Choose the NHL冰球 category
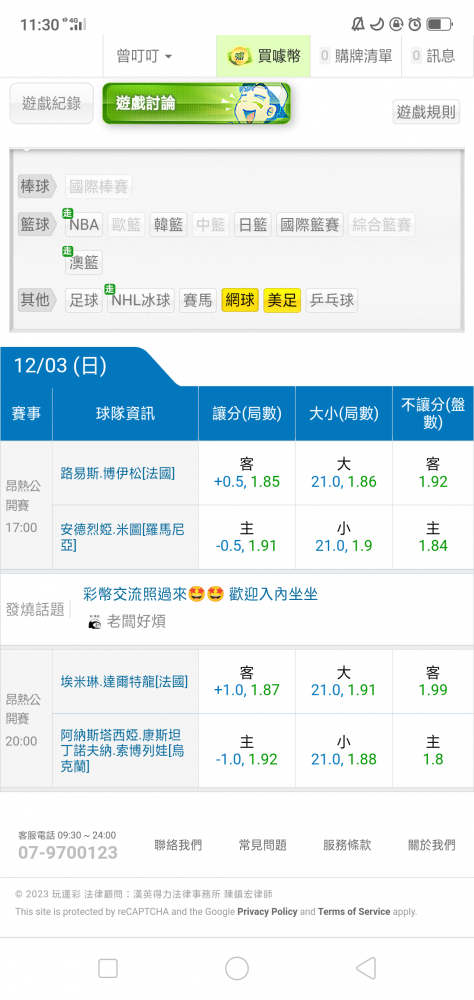474x1000 pixels. coord(140,300)
